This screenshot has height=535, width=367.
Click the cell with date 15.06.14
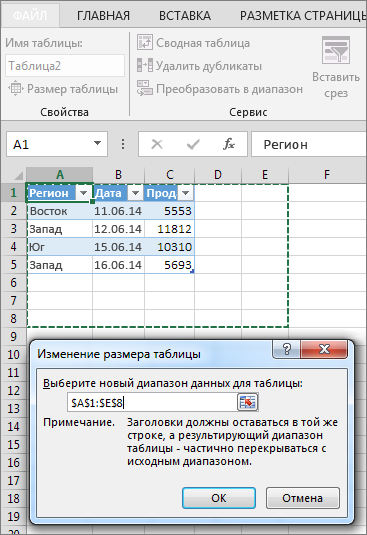[x=118, y=247]
